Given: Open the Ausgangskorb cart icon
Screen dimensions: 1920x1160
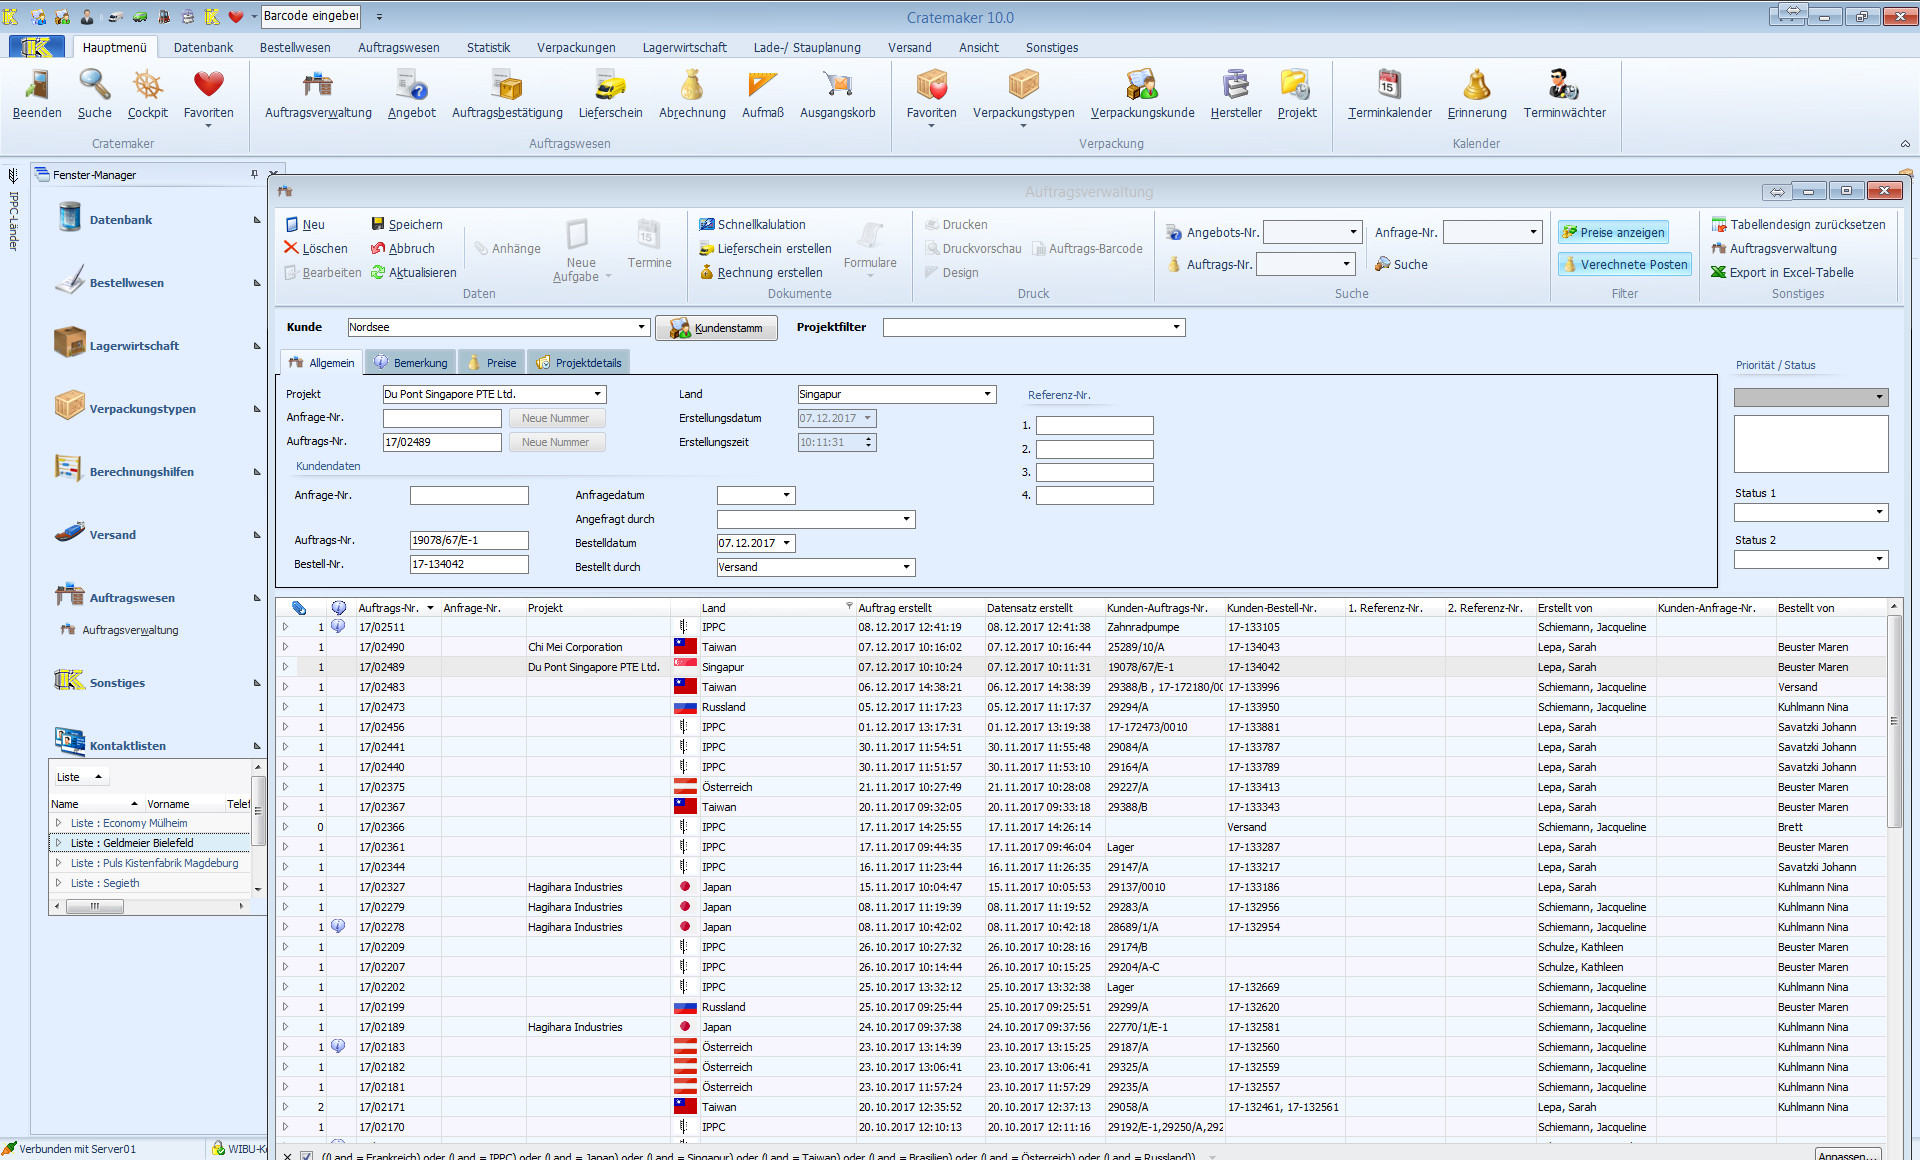Looking at the screenshot, I should pos(837,94).
